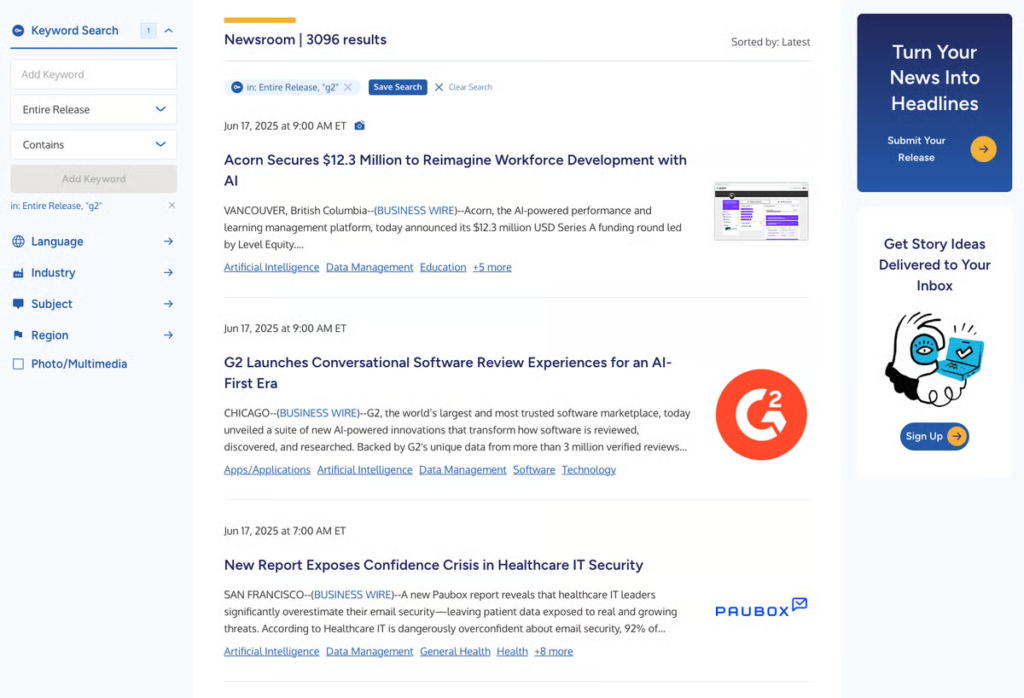Remove the 'in: Entire Release, g2' filter chip
This screenshot has width=1024, height=698.
point(348,87)
